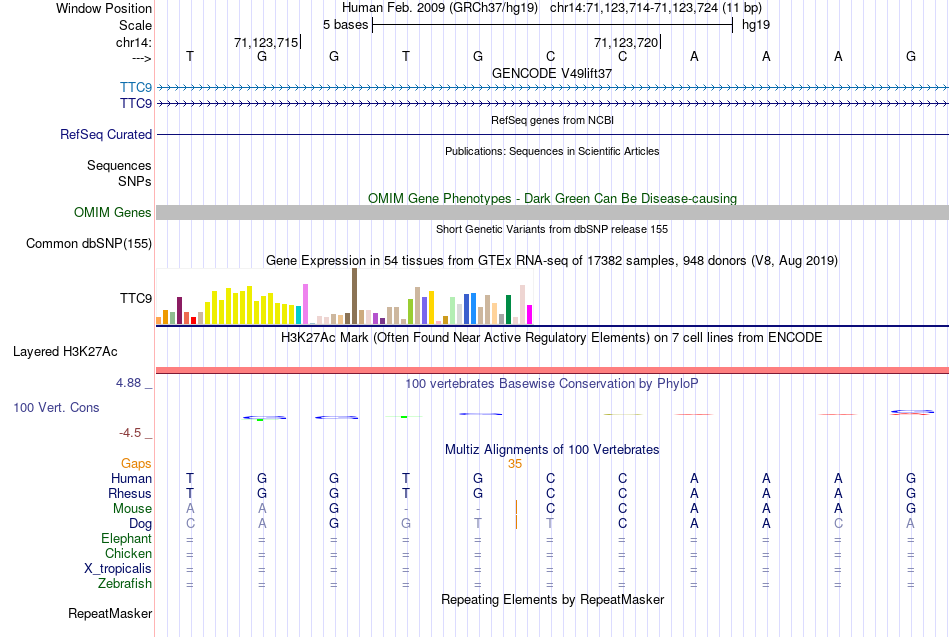Click the orange insertion mark in Mouse row
Image resolution: width=950 pixels, height=637 pixels.
click(516, 507)
